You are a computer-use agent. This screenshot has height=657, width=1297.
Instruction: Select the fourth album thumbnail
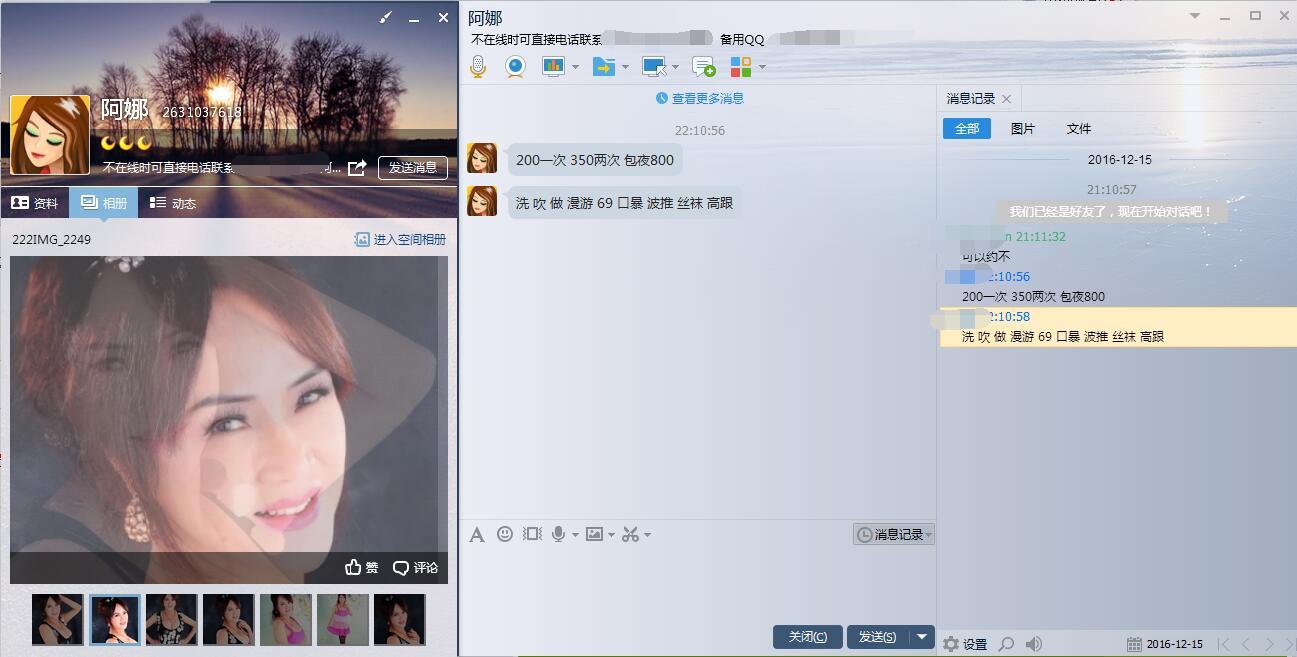[229, 620]
